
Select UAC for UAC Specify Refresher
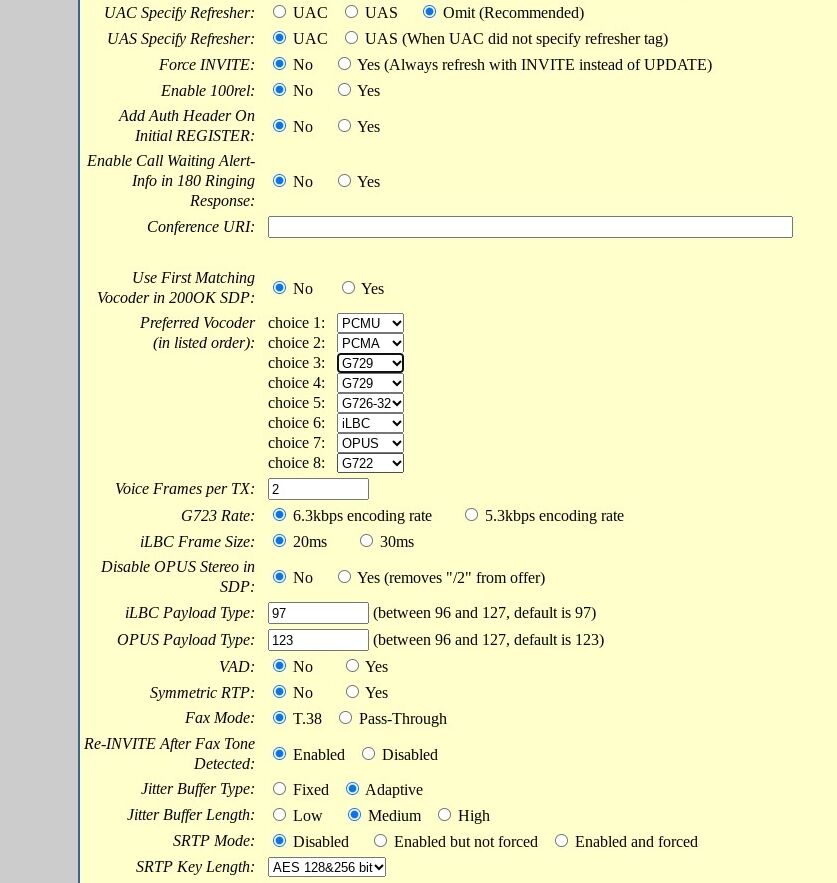click(x=279, y=12)
